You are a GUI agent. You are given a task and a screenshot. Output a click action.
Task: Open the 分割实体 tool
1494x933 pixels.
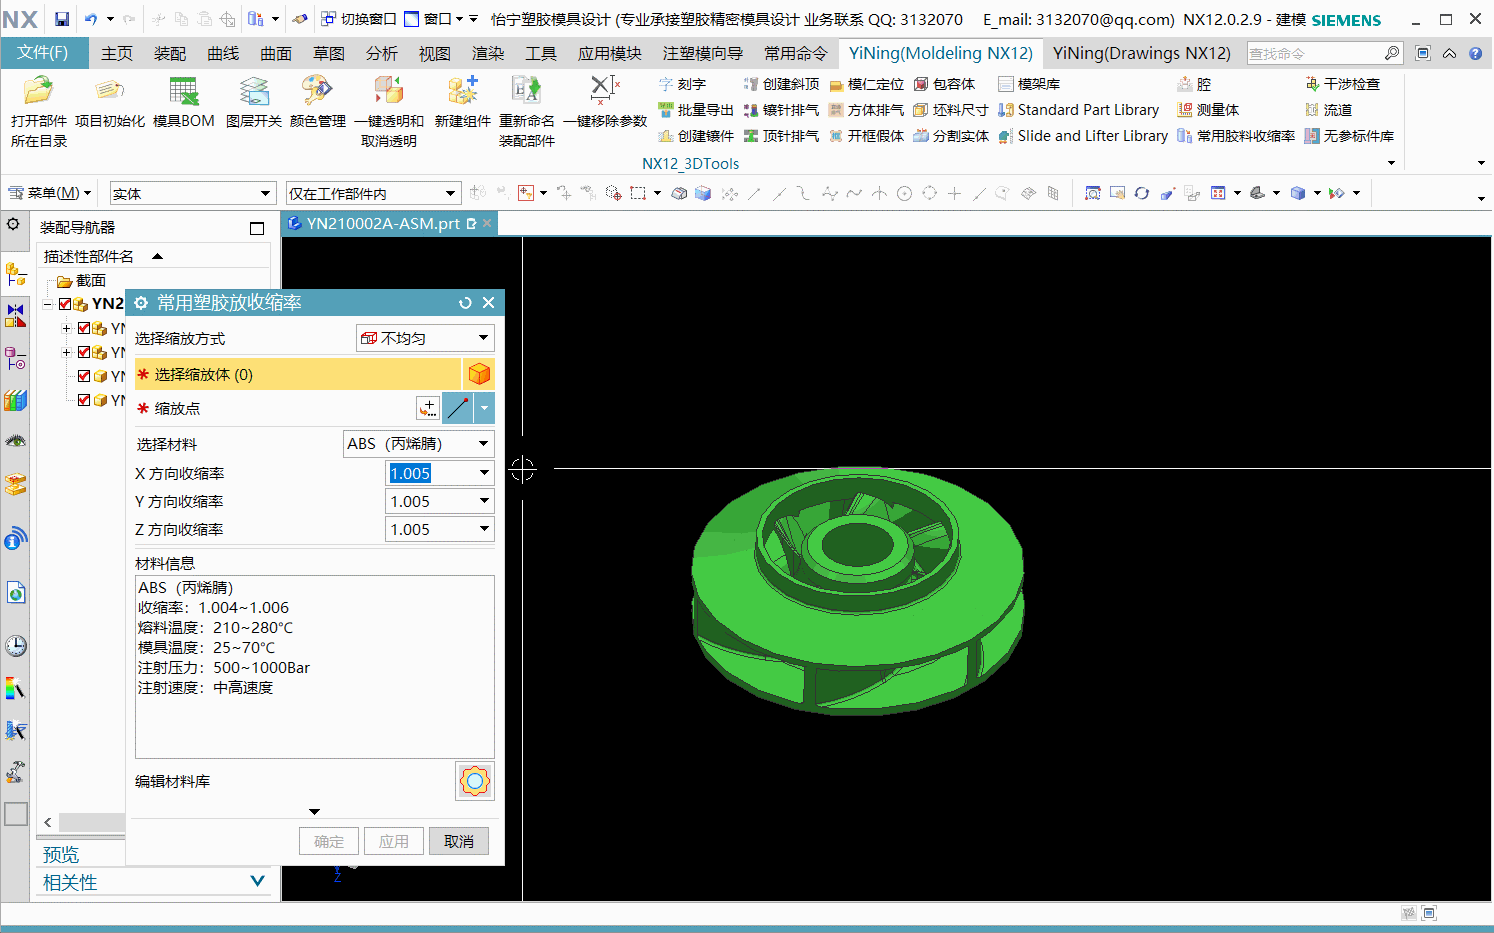coord(951,136)
